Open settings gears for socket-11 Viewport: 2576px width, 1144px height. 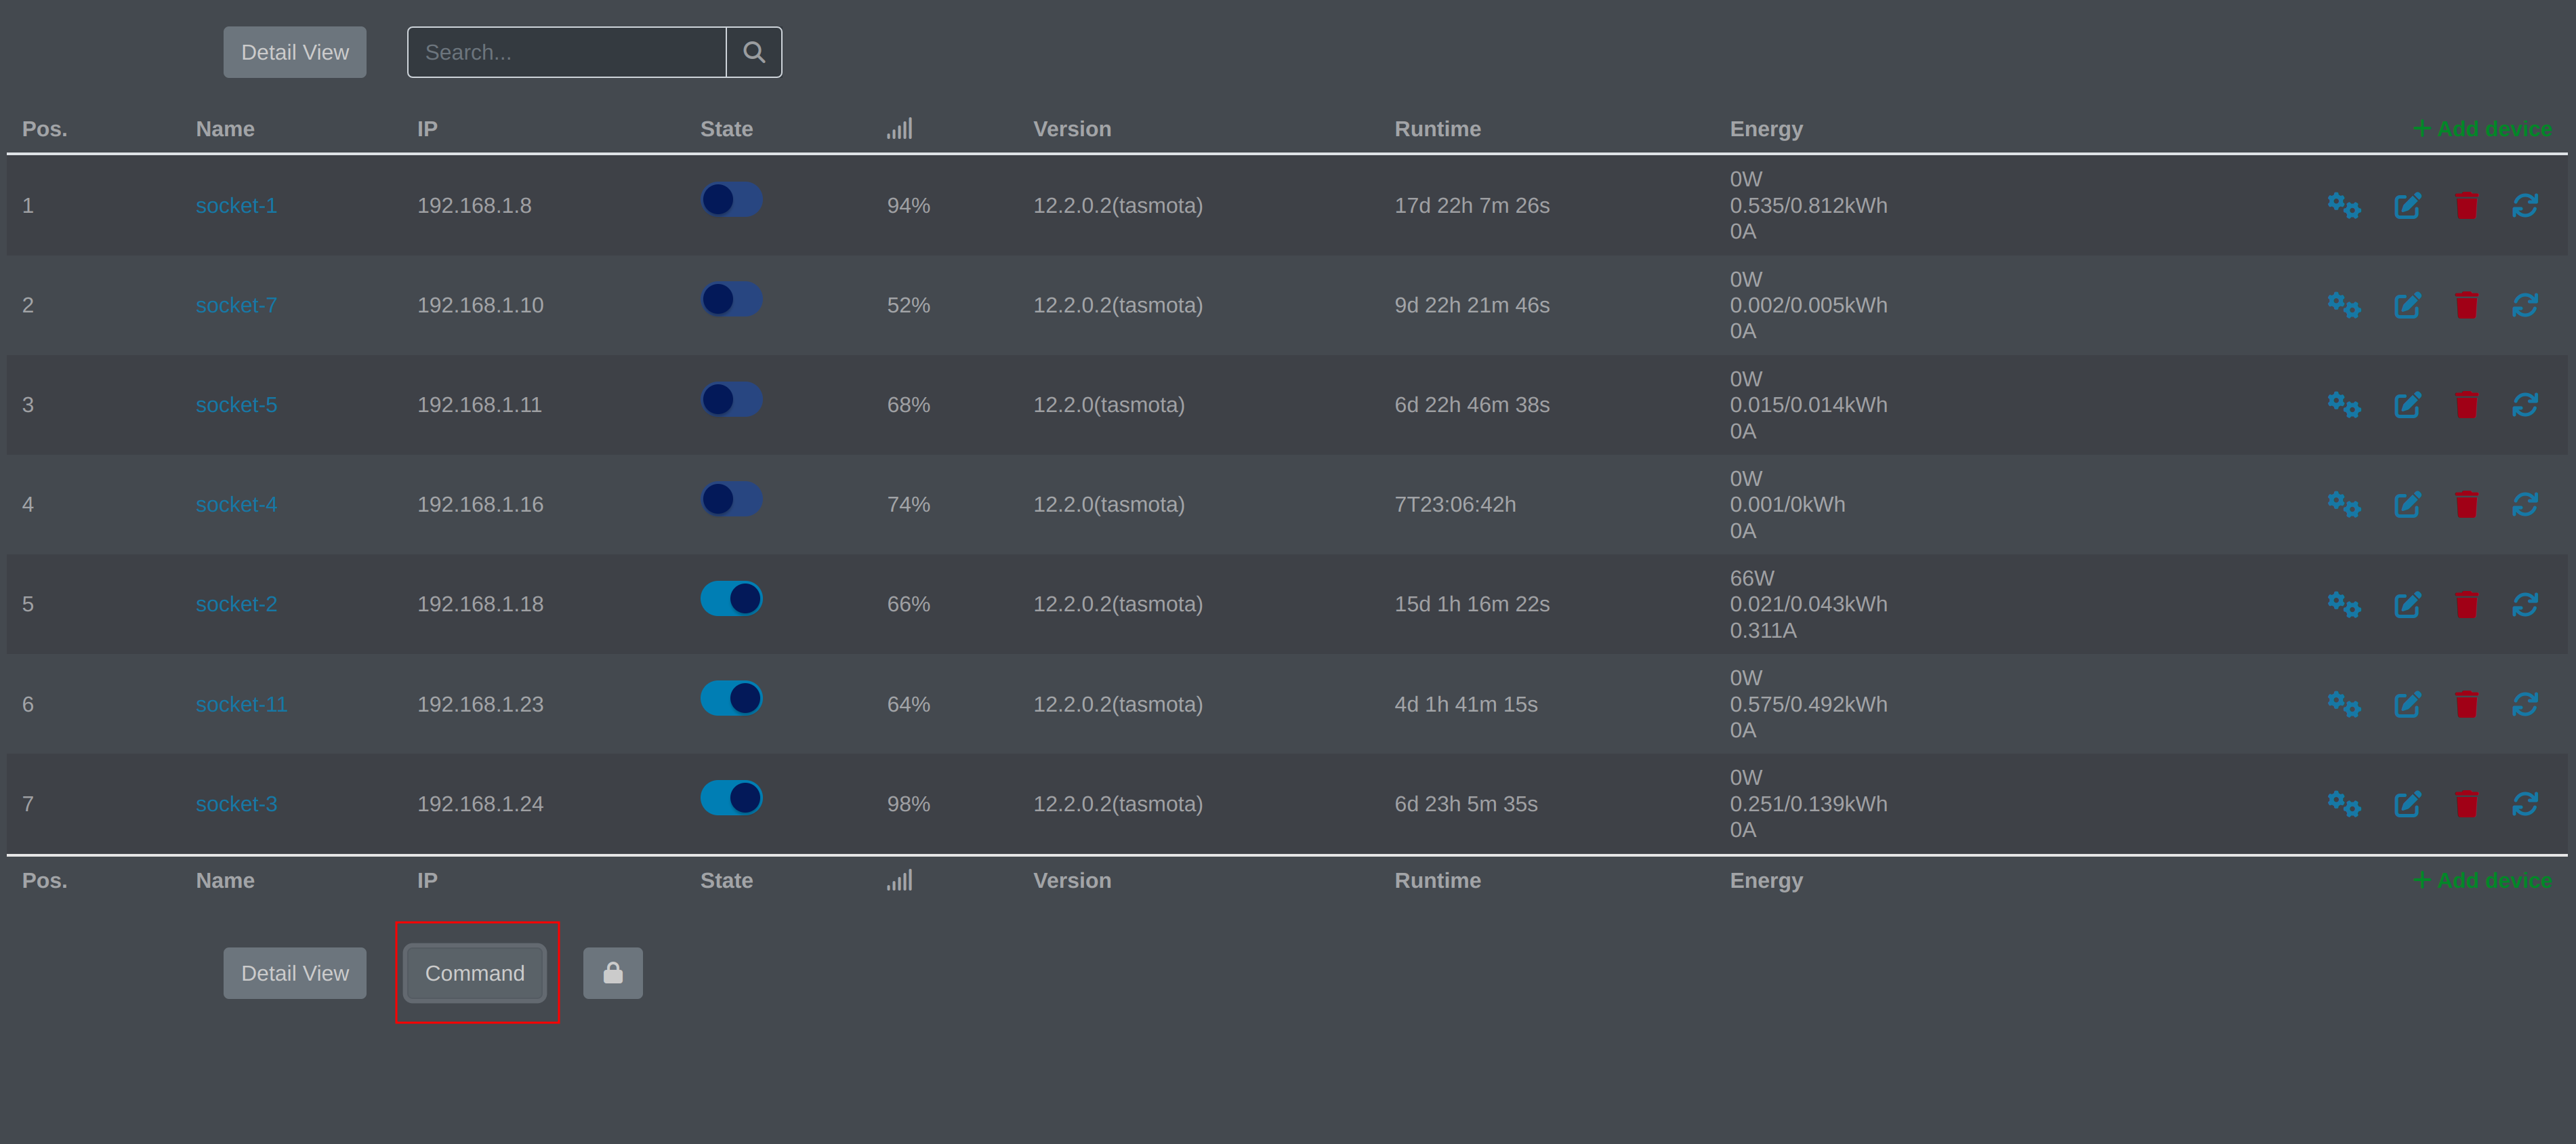pyautogui.click(x=2344, y=704)
